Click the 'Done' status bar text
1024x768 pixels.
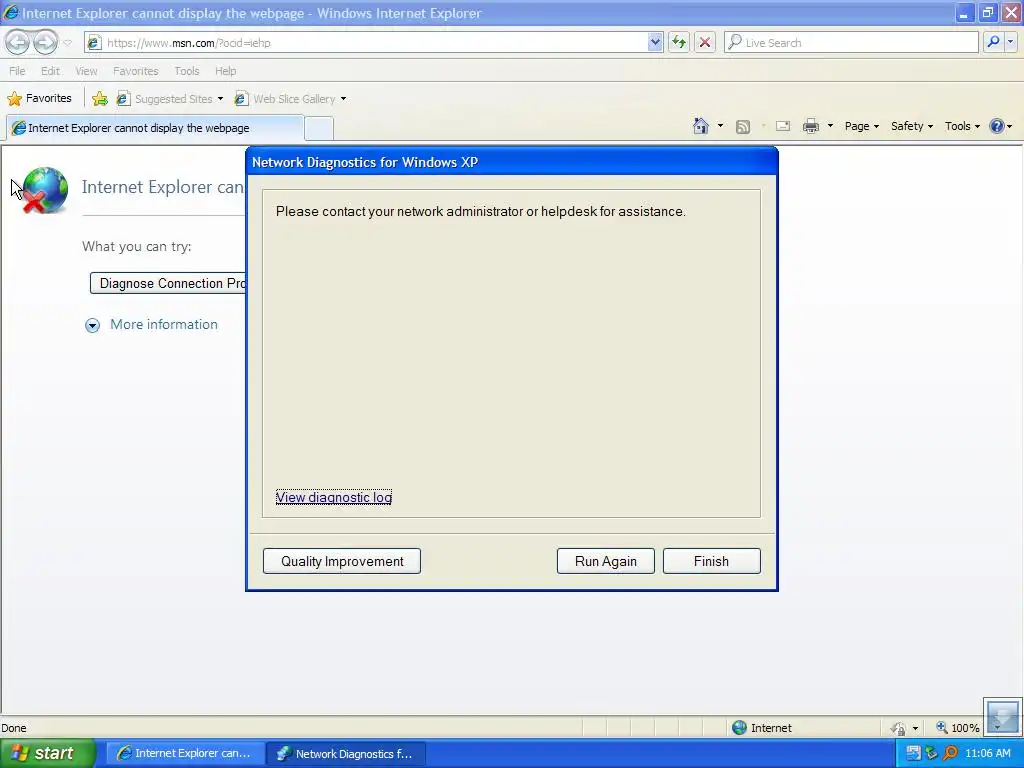[14, 728]
